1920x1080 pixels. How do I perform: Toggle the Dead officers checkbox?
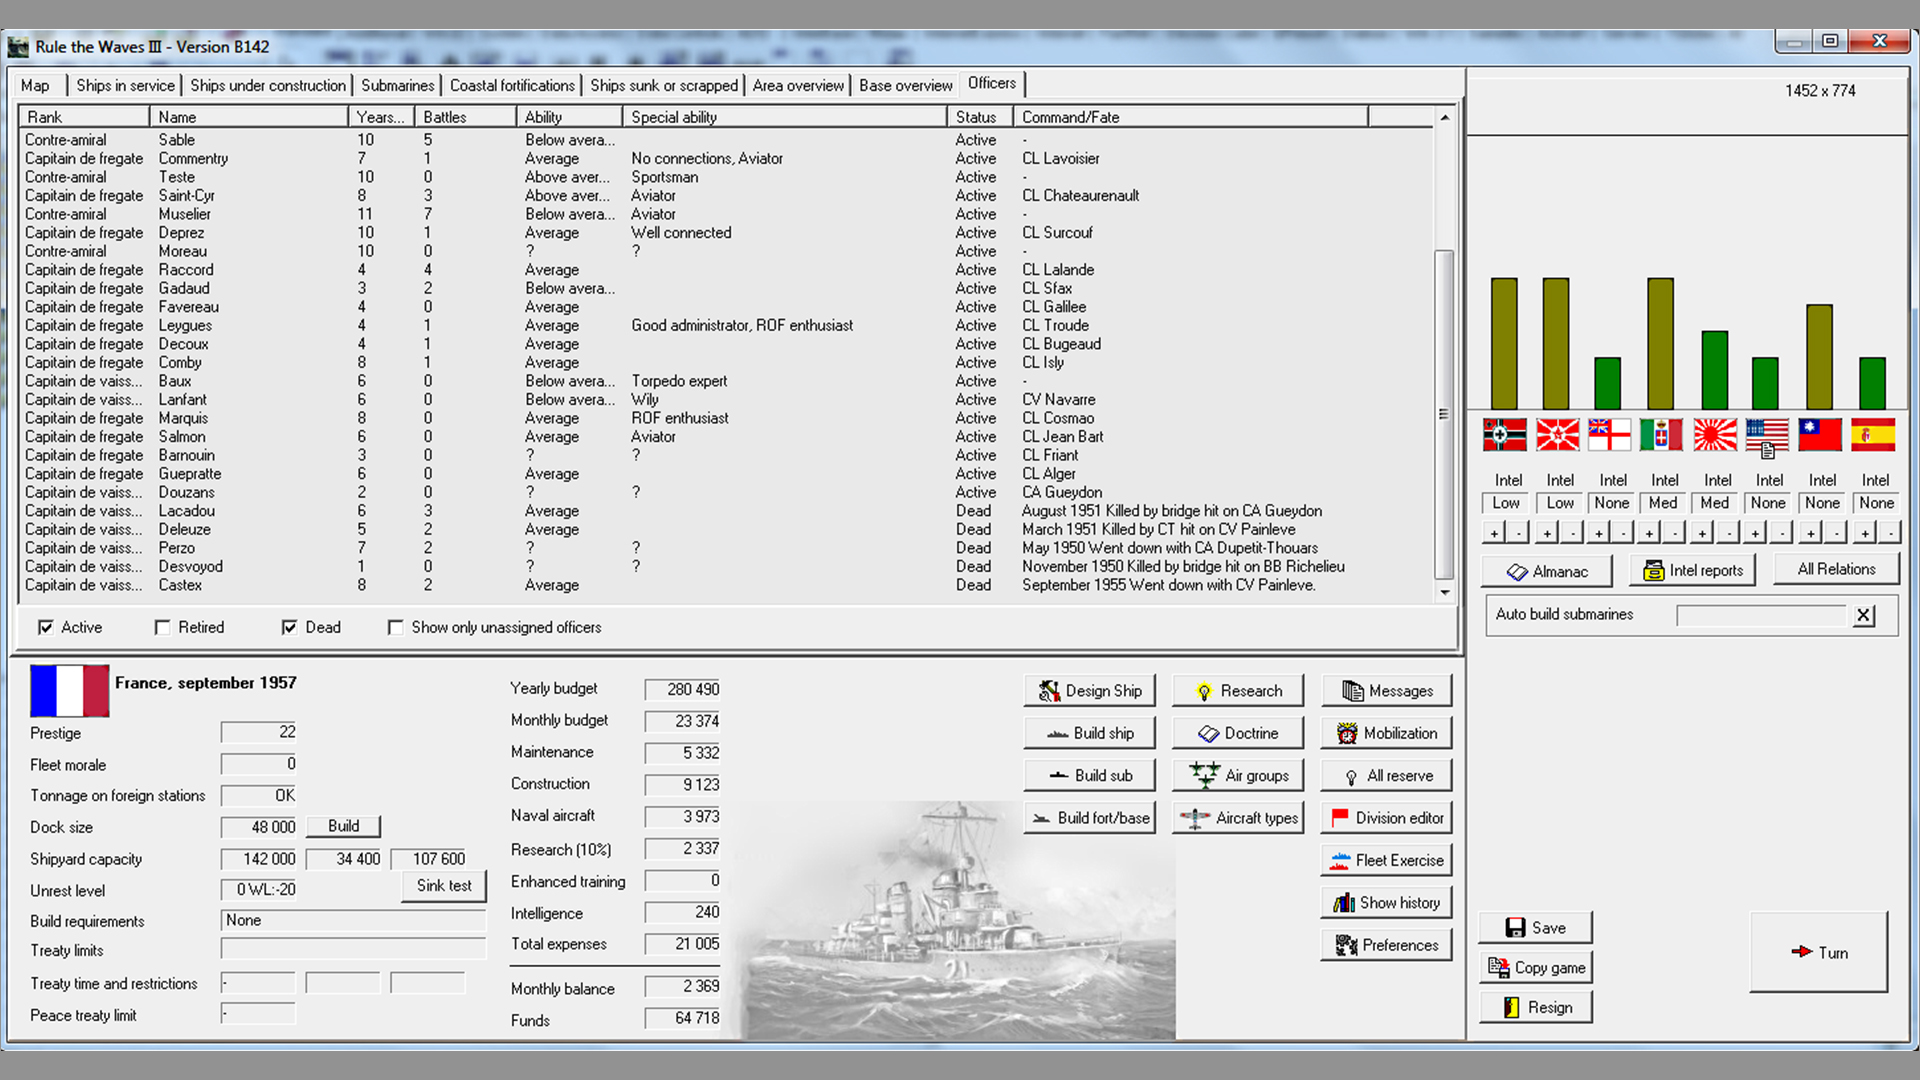(289, 627)
